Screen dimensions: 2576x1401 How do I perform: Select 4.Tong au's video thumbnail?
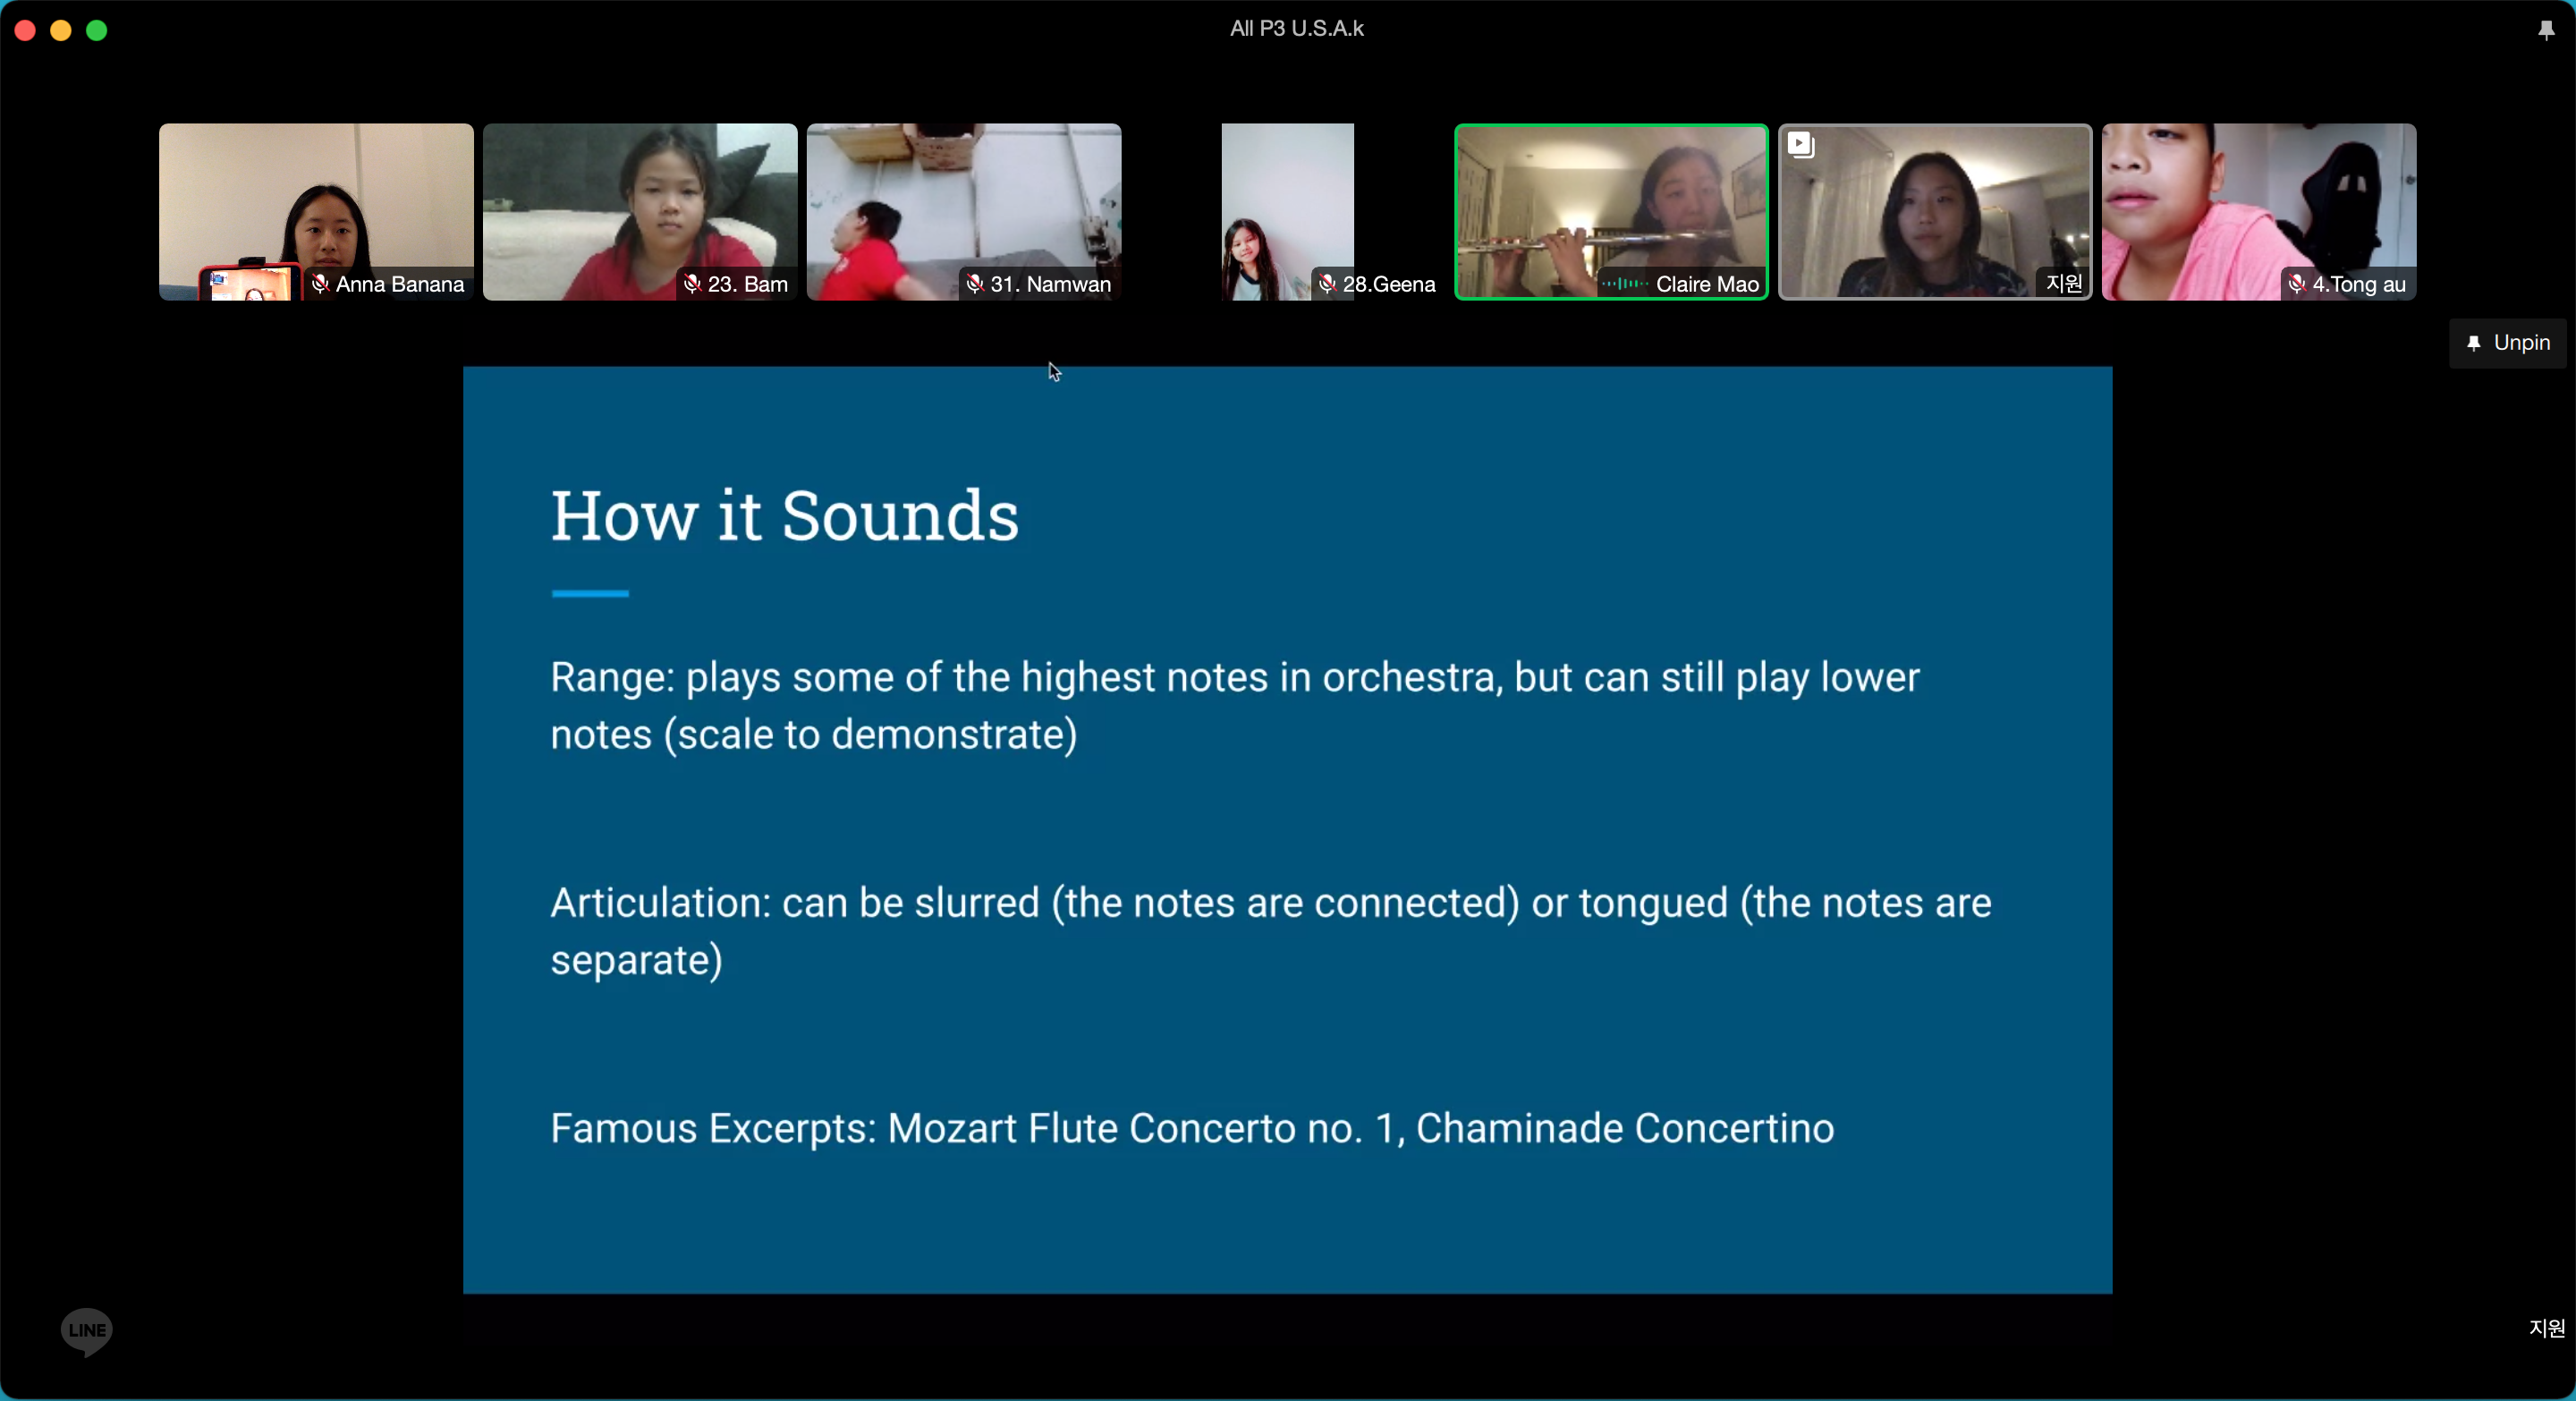coord(2259,212)
